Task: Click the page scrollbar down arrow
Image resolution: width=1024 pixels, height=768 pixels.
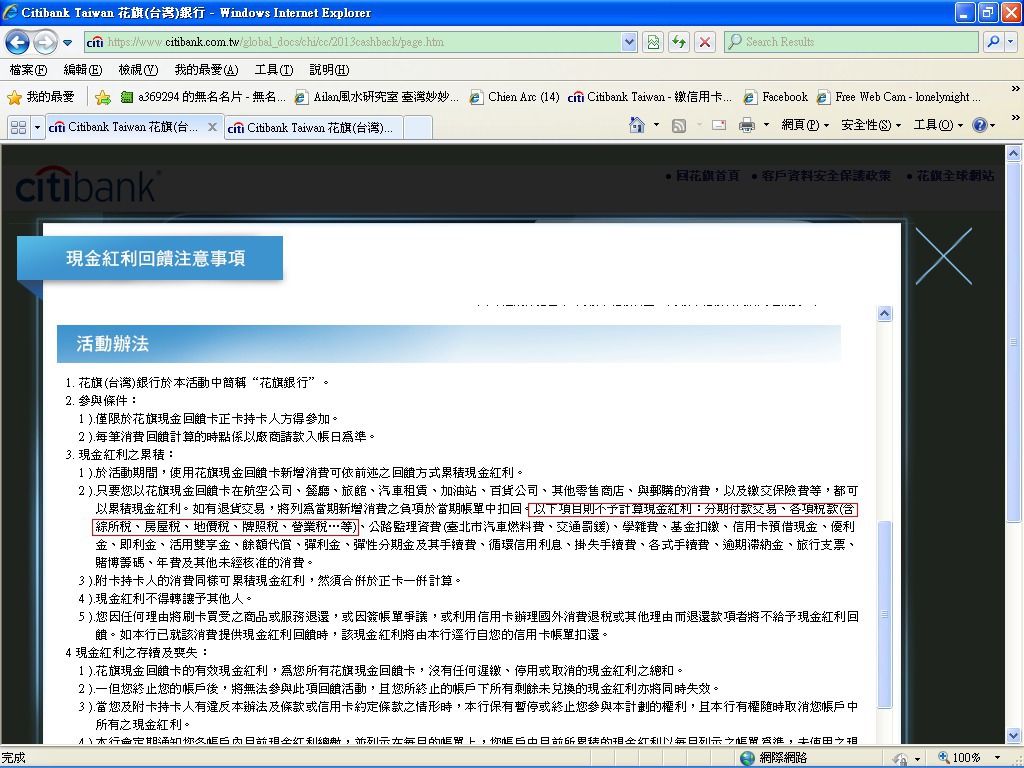Action: tap(1014, 735)
